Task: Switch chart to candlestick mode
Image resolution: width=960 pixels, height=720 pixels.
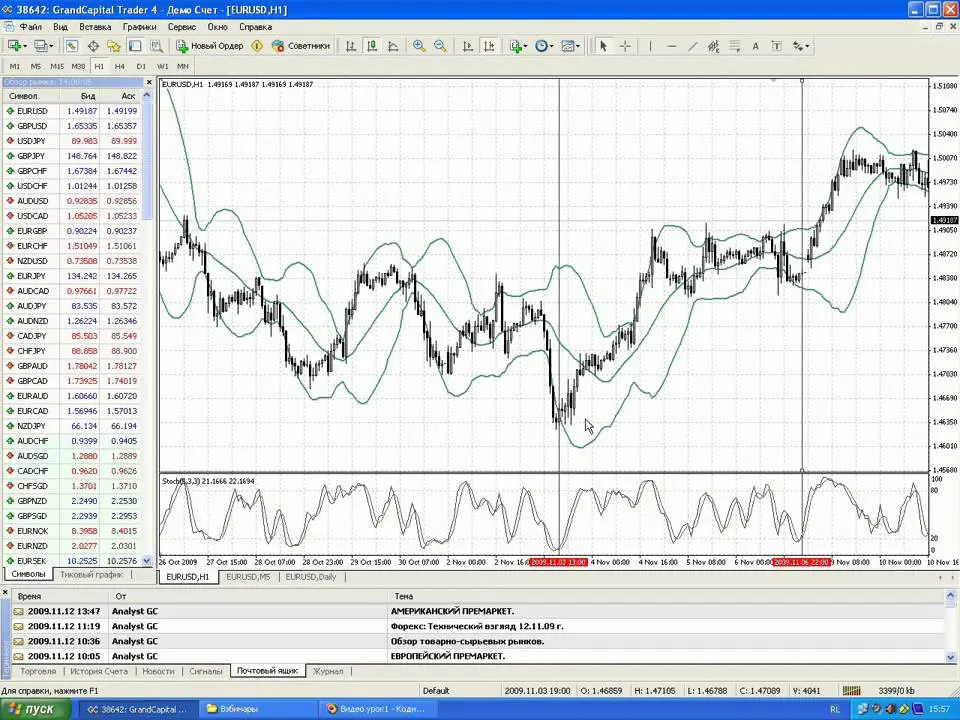Action: coord(372,46)
